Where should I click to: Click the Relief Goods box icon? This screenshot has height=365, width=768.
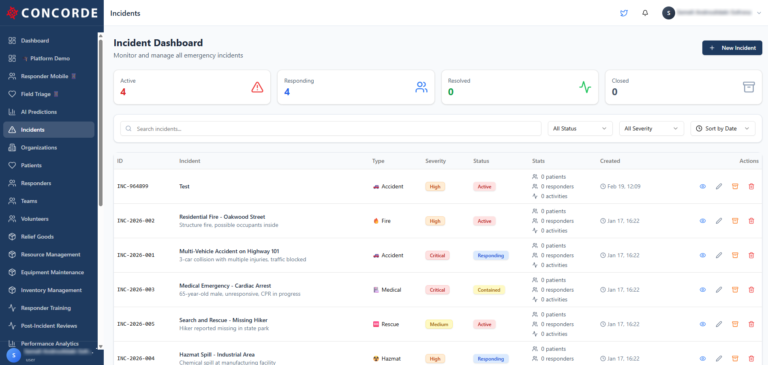click(12, 237)
